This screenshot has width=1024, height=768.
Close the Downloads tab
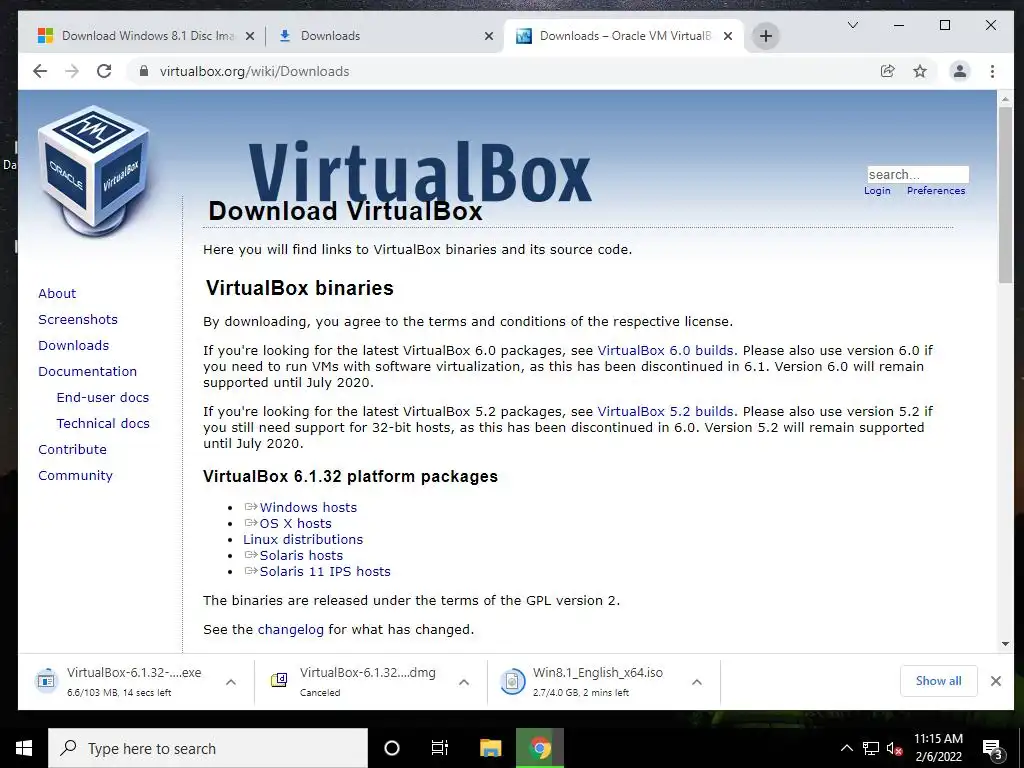(488, 37)
